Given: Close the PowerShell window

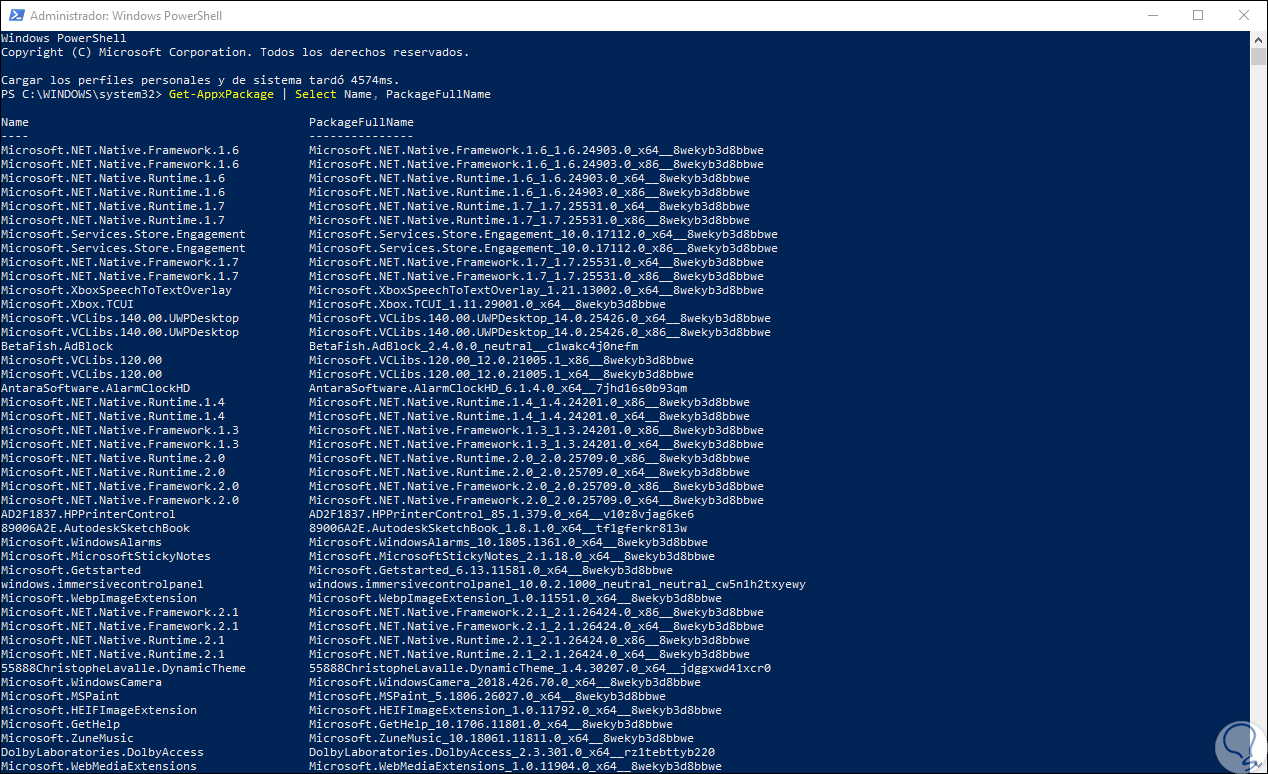Looking at the screenshot, I should pos(1244,16).
